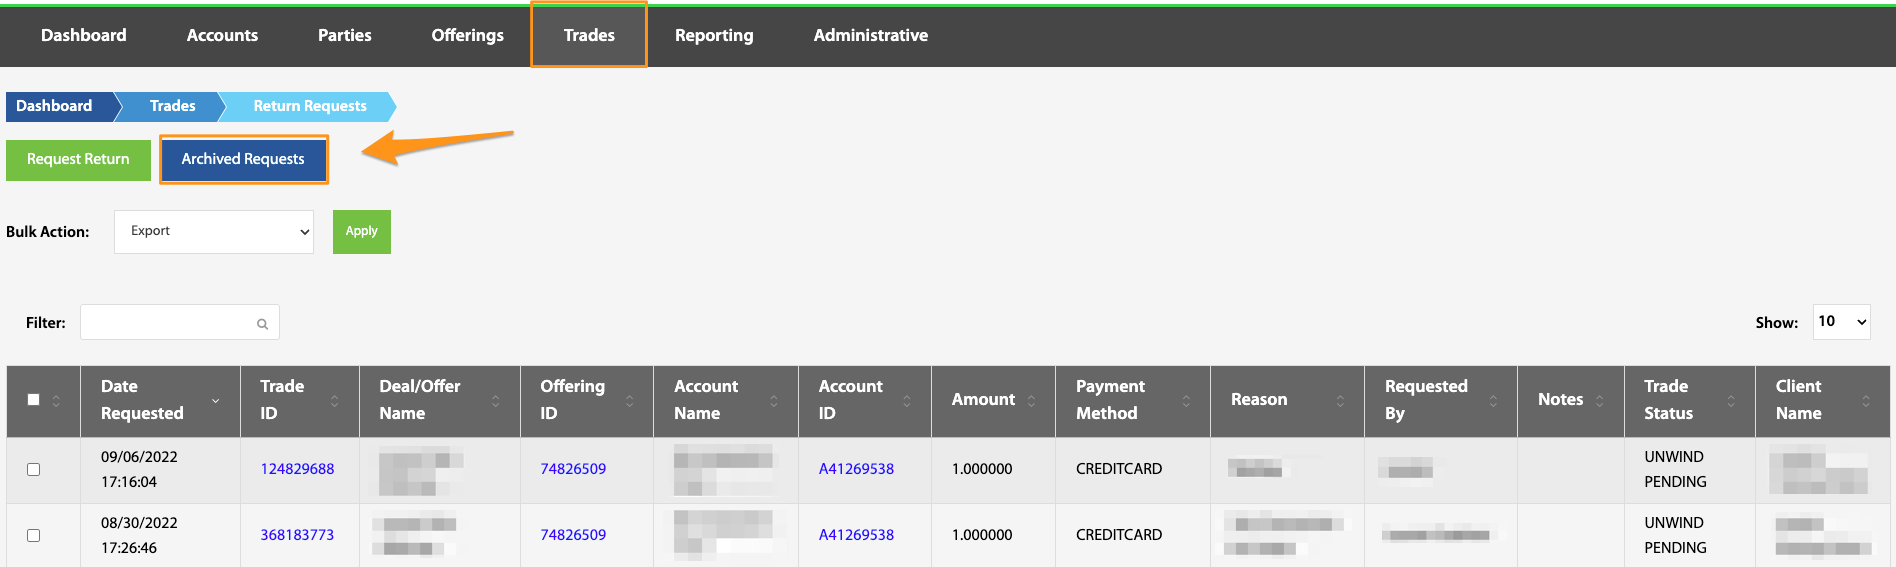Open the Show 10 entries dropdown
The image size is (1896, 567).
pyautogui.click(x=1841, y=321)
